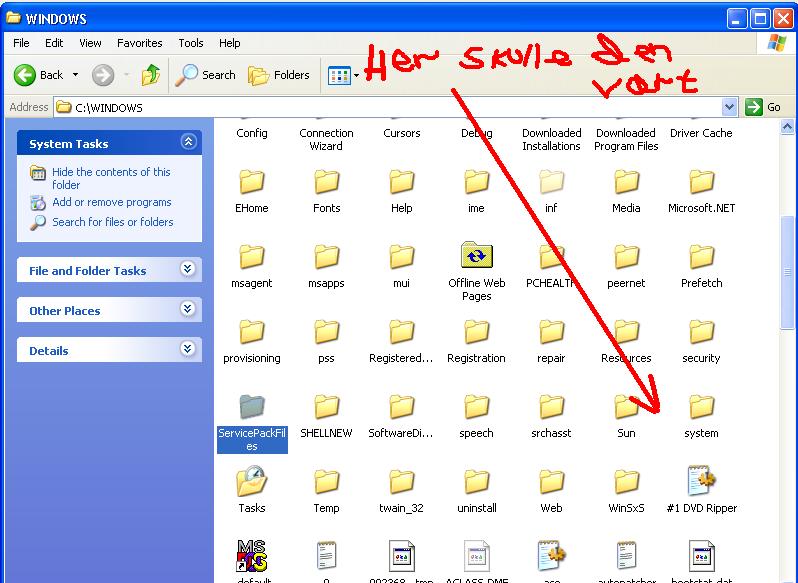Click Hide the contents of this folder
The height and width of the screenshot is (583, 798).
[x=111, y=178]
